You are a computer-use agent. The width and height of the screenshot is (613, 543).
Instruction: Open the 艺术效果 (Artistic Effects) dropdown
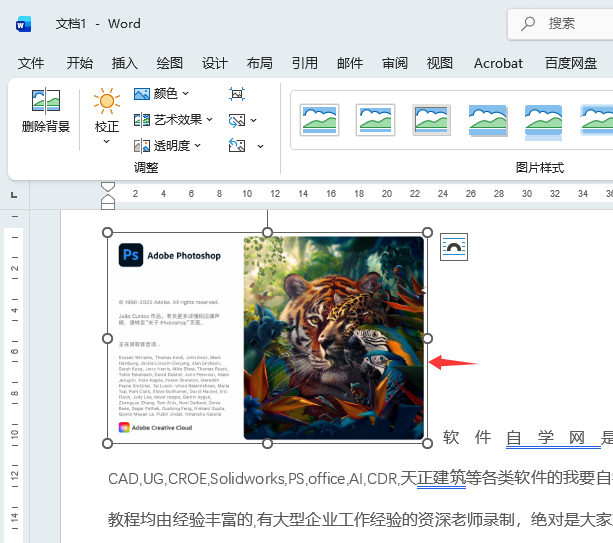click(174, 120)
